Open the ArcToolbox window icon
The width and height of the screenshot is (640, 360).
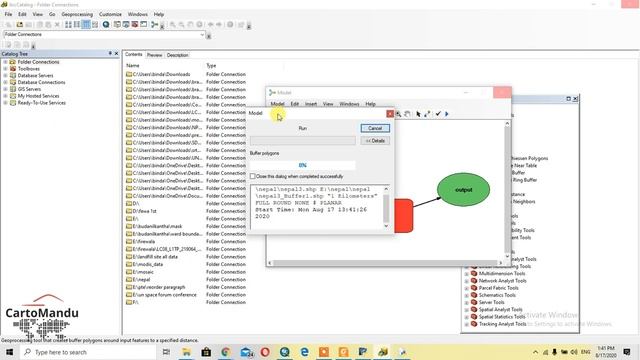[135, 25]
